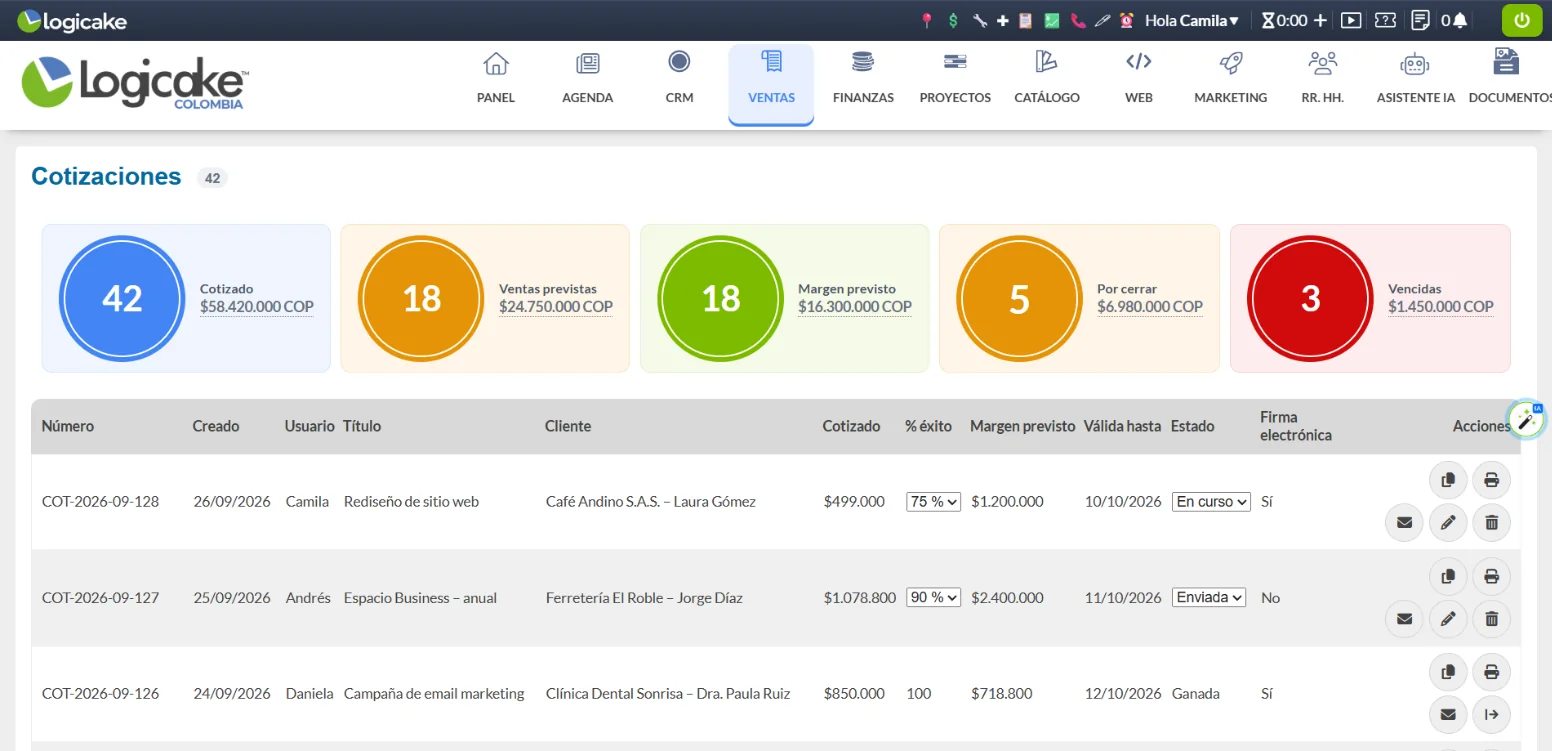The height and width of the screenshot is (751, 1552).
Task: Click the alarm clock icon
Action: tap(1127, 20)
